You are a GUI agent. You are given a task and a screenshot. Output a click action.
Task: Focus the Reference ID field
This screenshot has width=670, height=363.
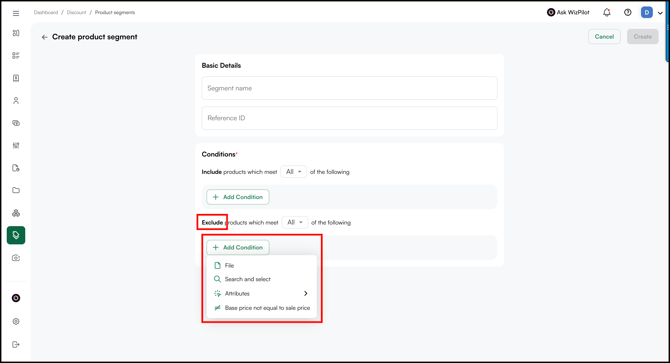350,118
